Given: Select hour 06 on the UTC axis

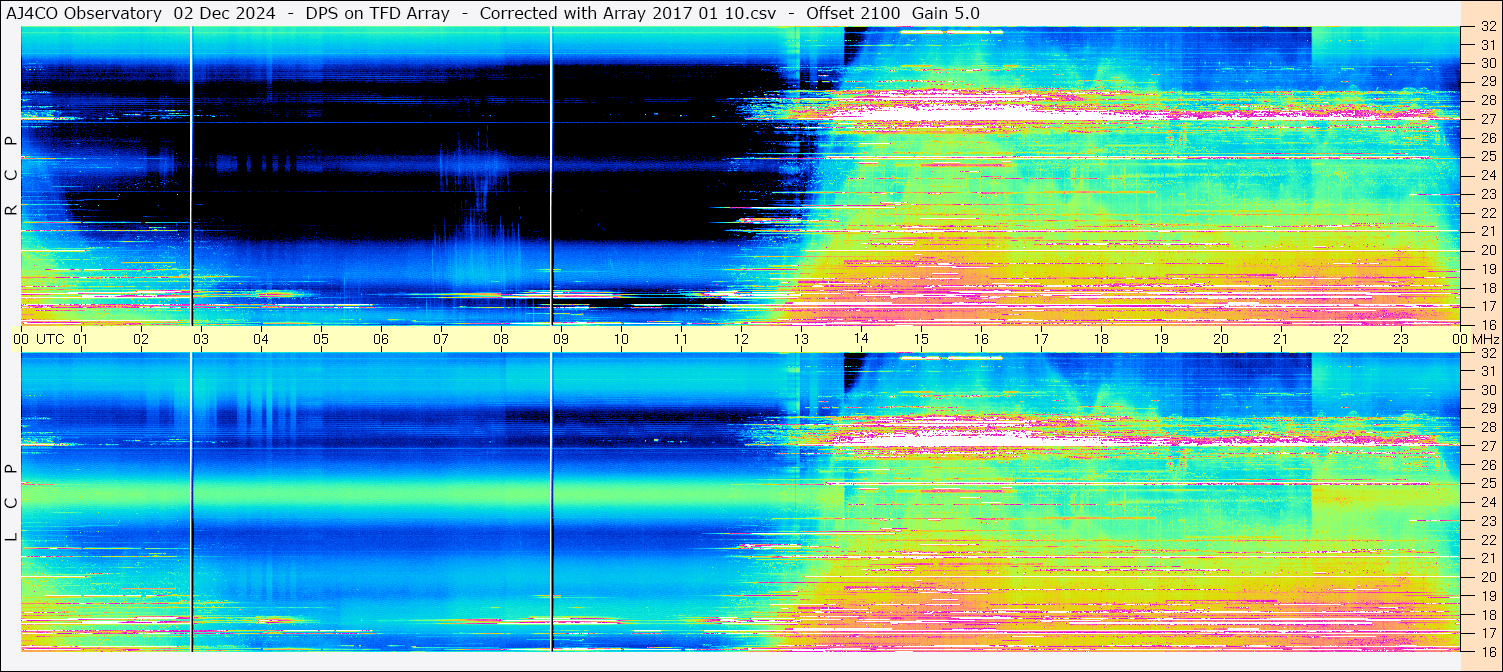Looking at the screenshot, I should [381, 339].
